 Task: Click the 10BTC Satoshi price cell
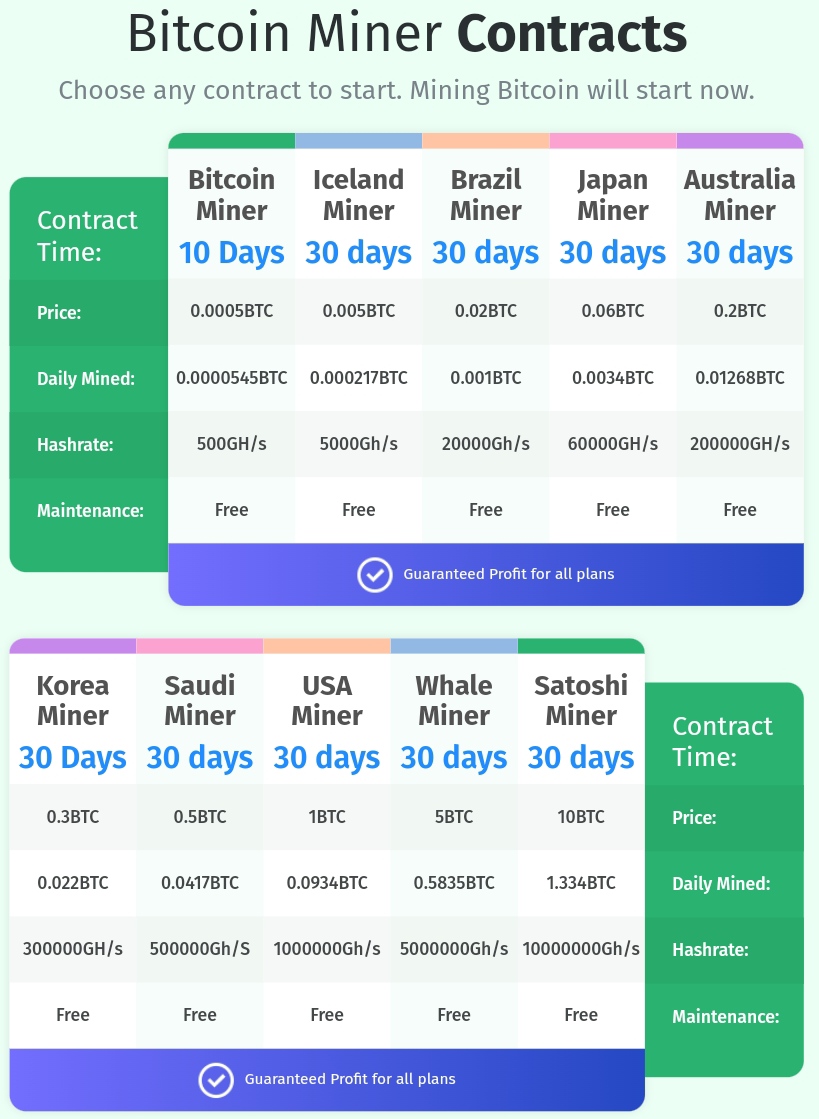pos(581,817)
